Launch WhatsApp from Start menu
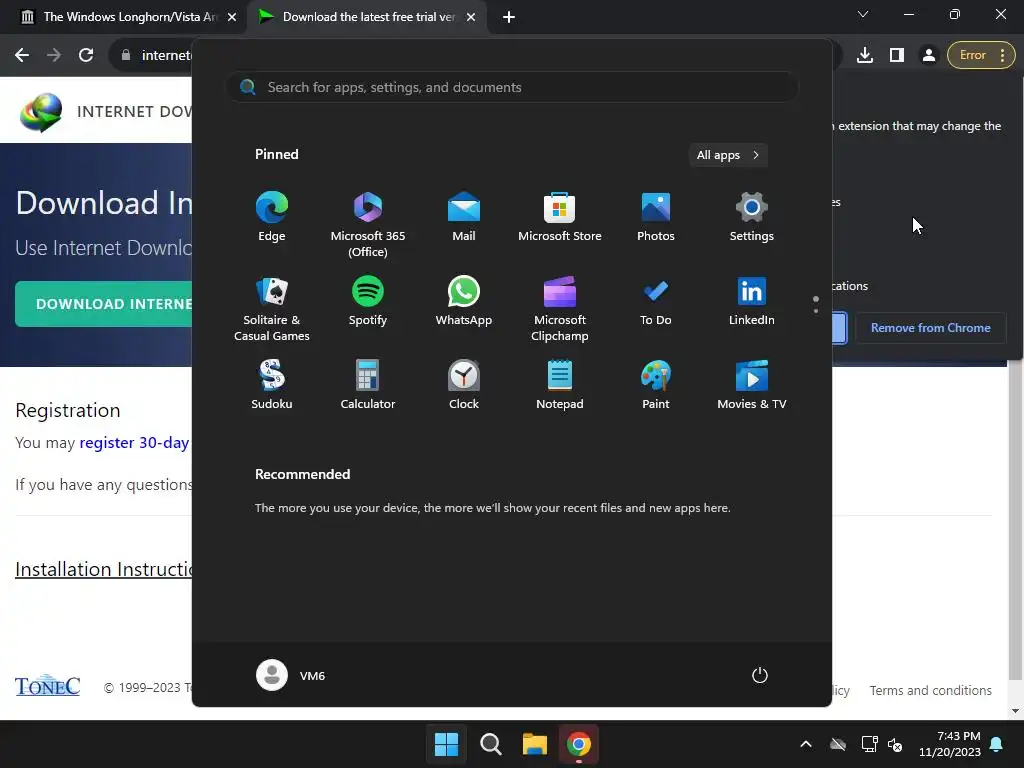 click(x=464, y=301)
